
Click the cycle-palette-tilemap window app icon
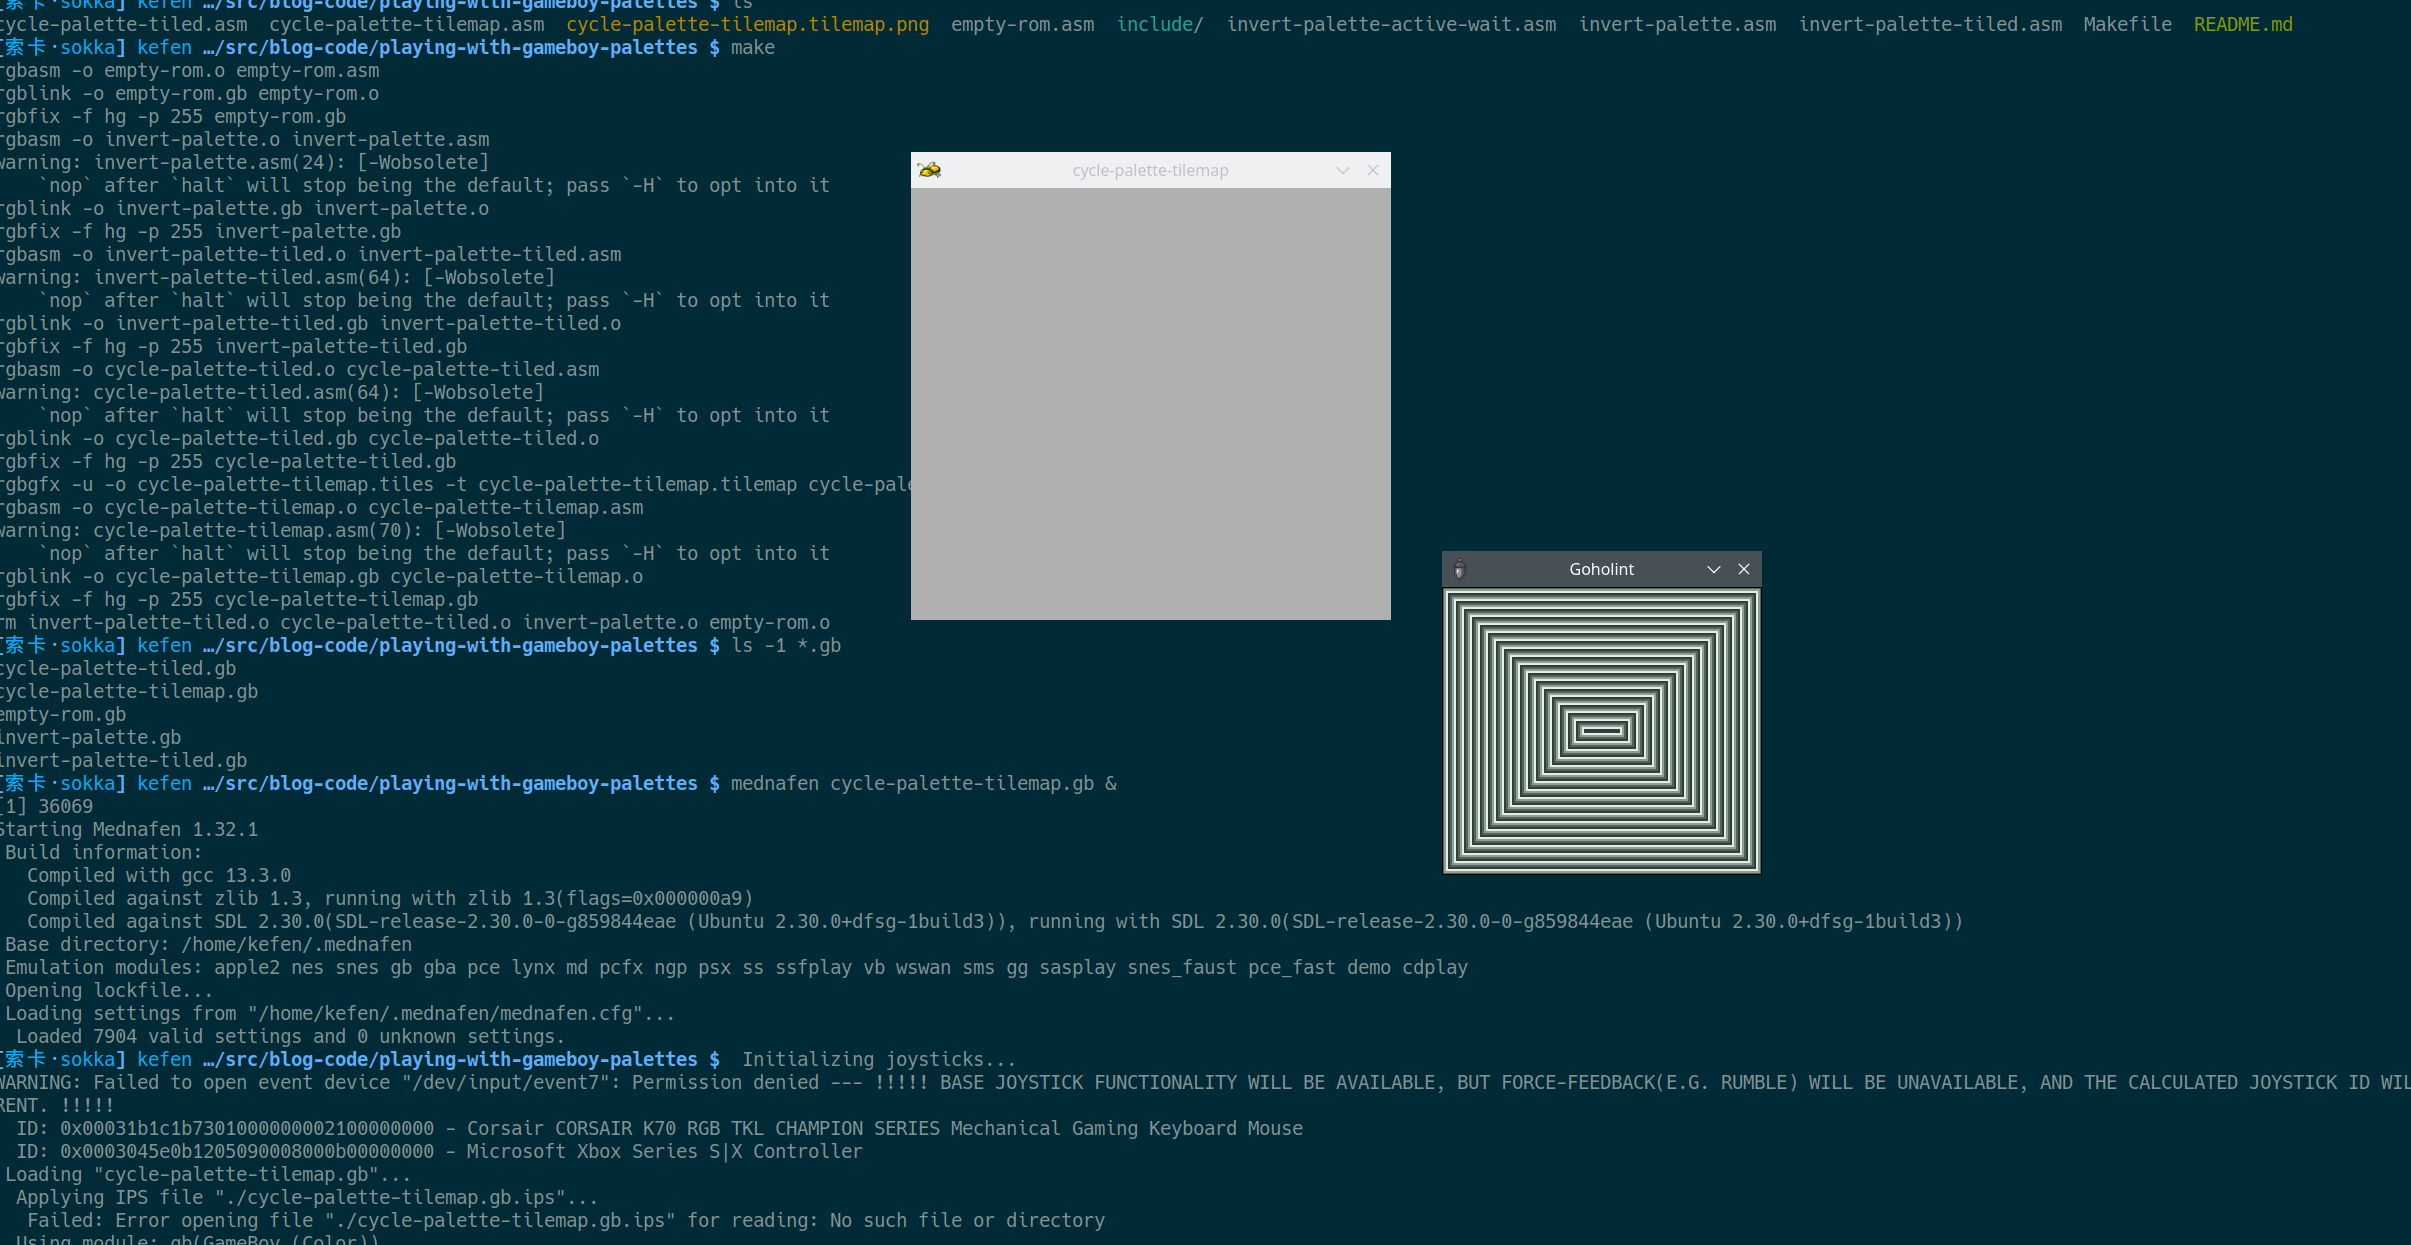930,170
